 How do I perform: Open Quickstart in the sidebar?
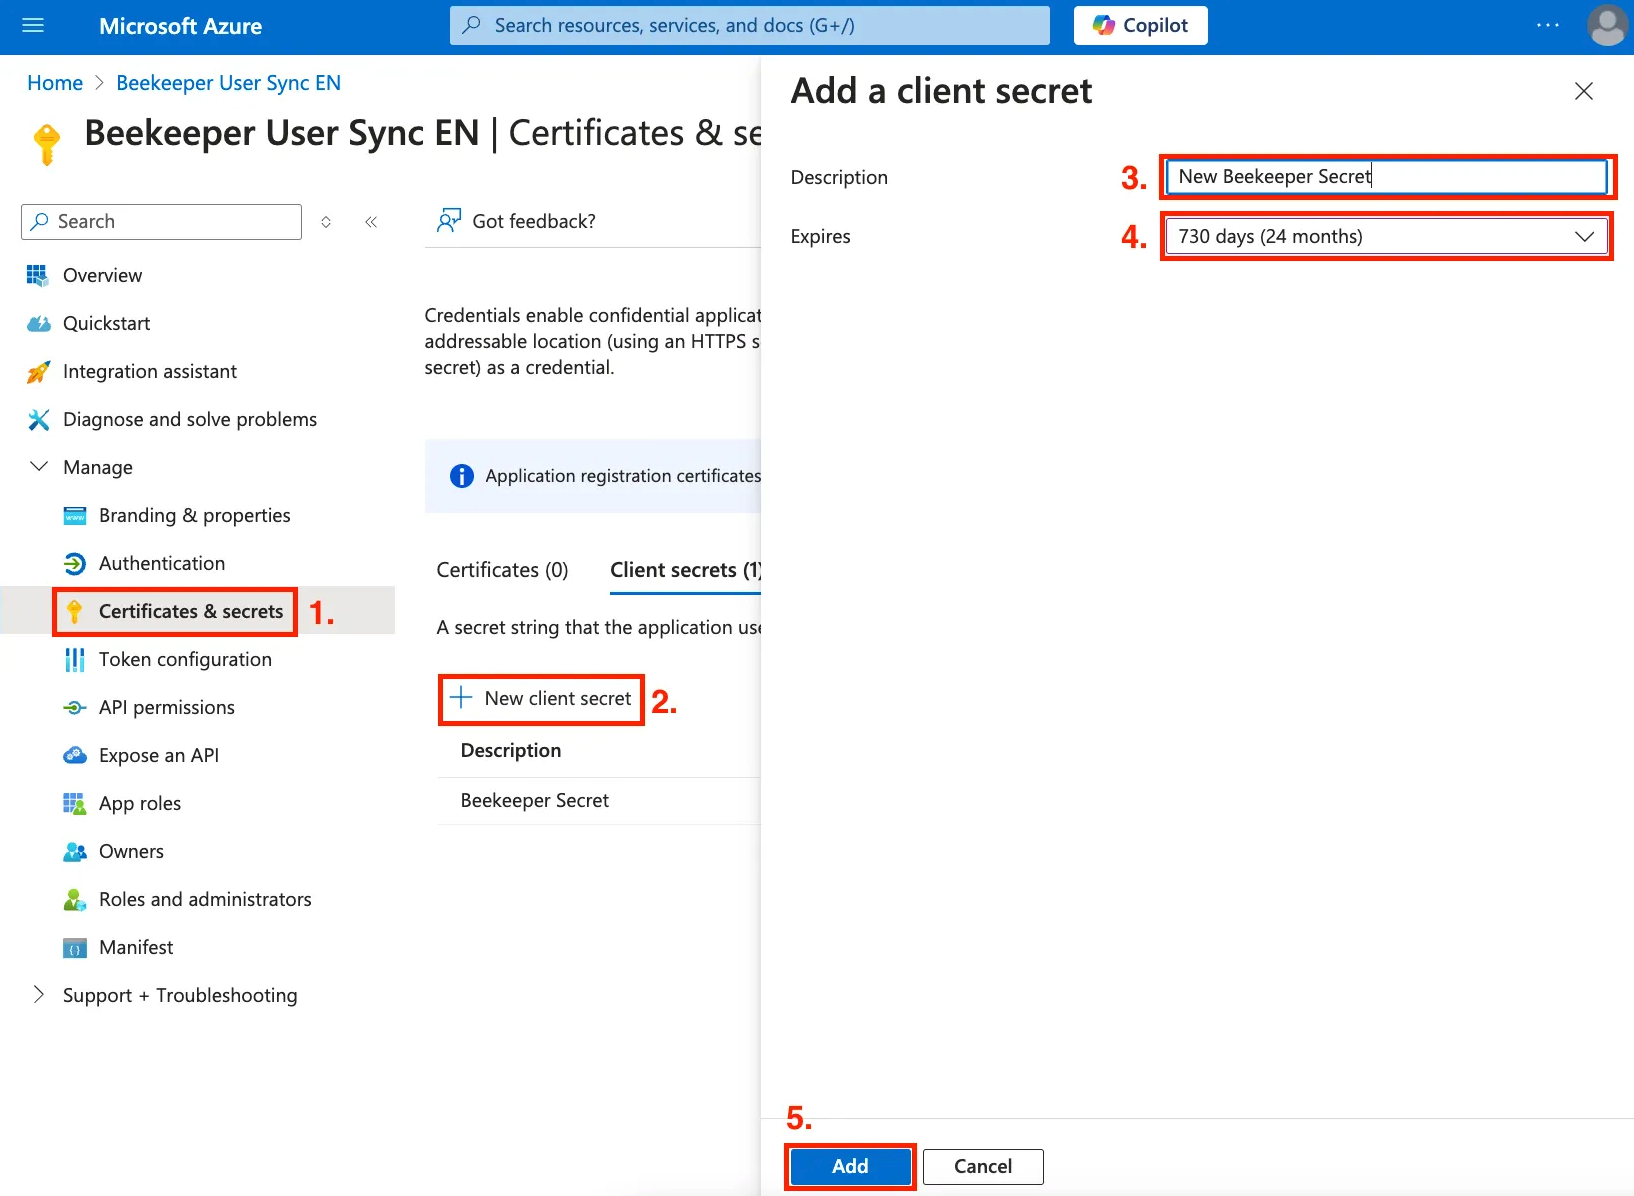106,324
